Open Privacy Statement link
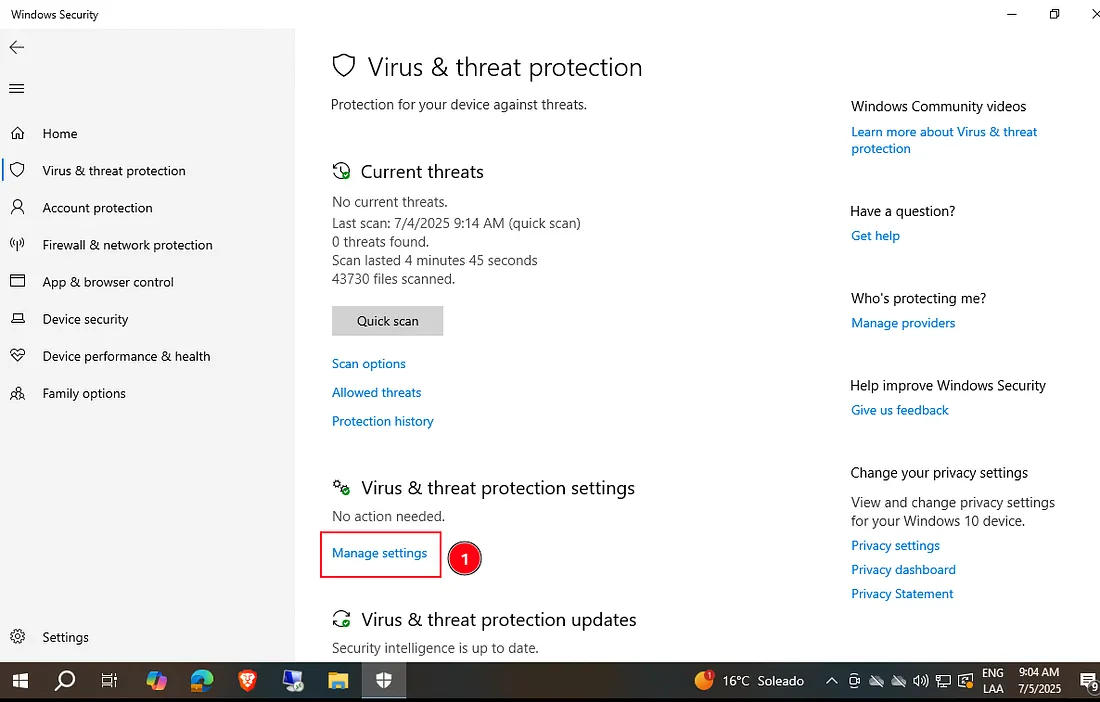Viewport: 1100px width, 702px height. (x=901, y=593)
